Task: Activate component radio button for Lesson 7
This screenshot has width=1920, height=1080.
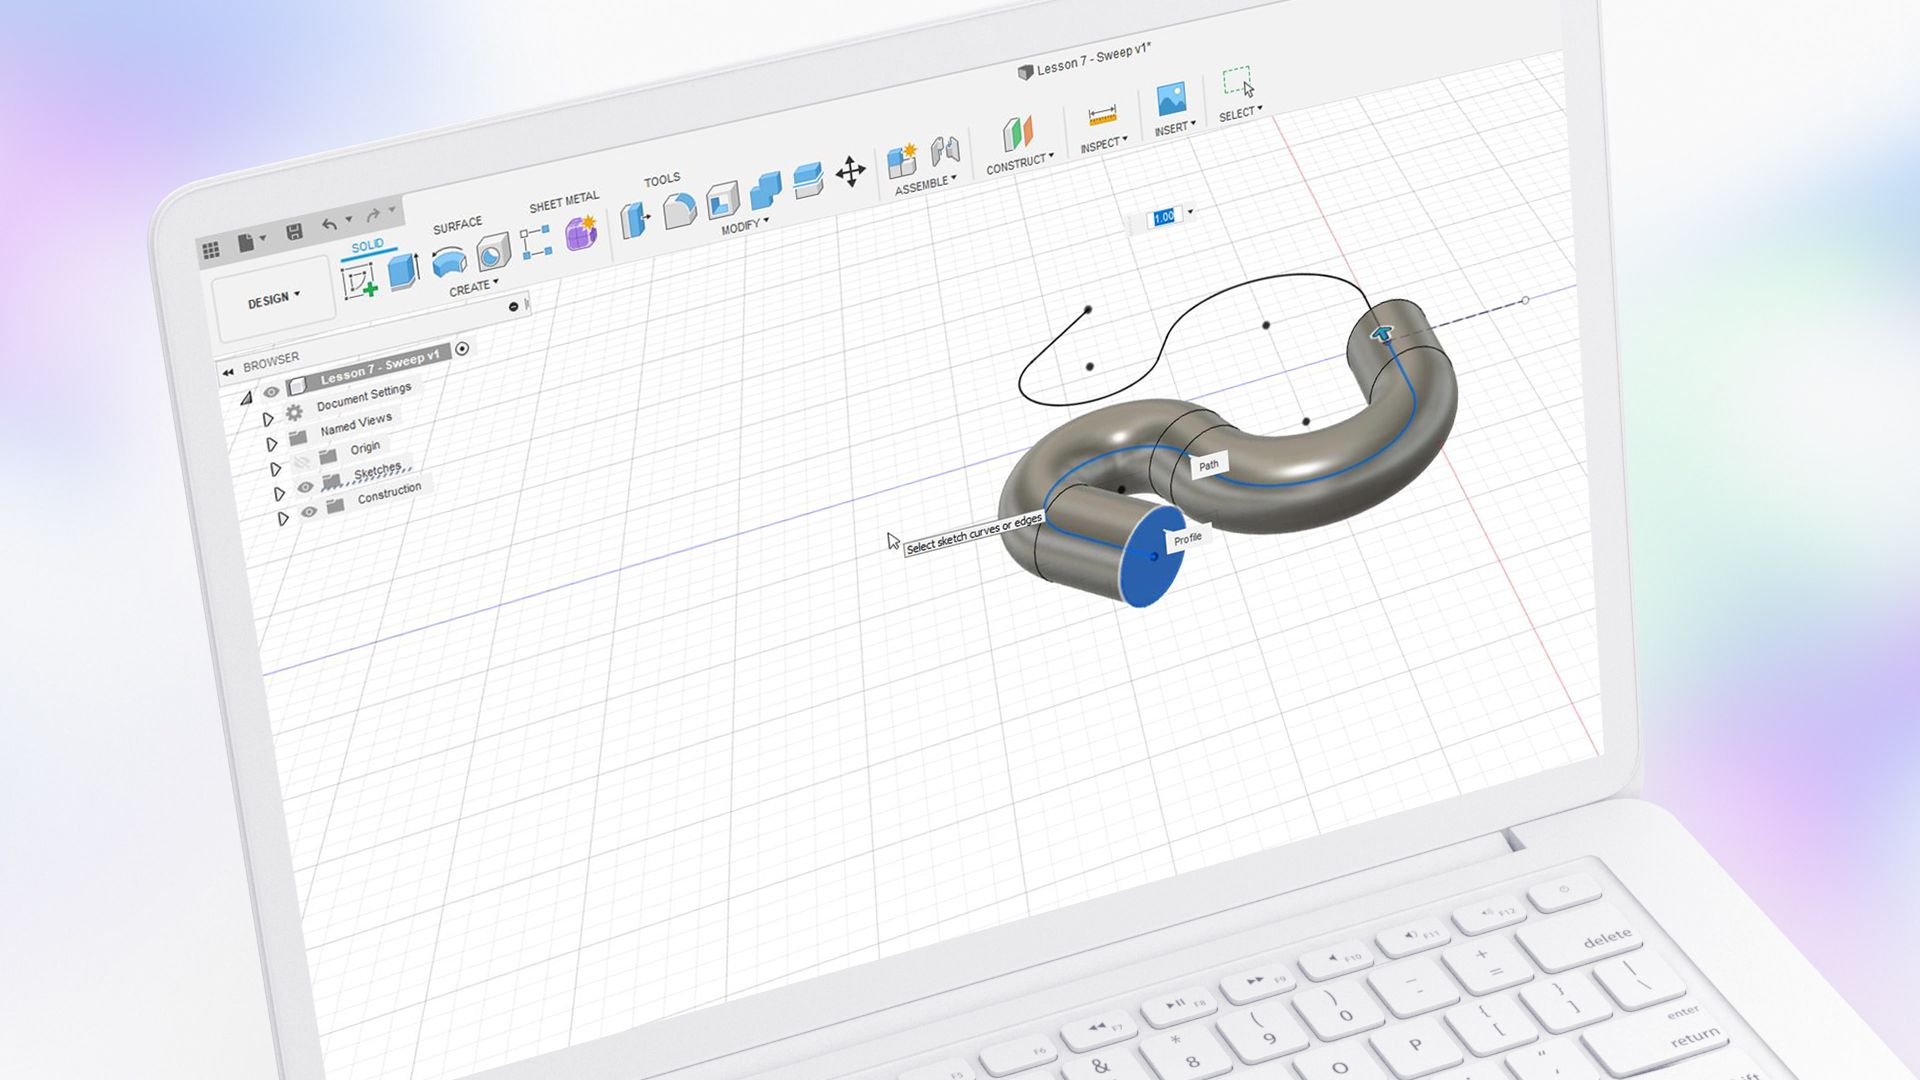Action: (462, 349)
